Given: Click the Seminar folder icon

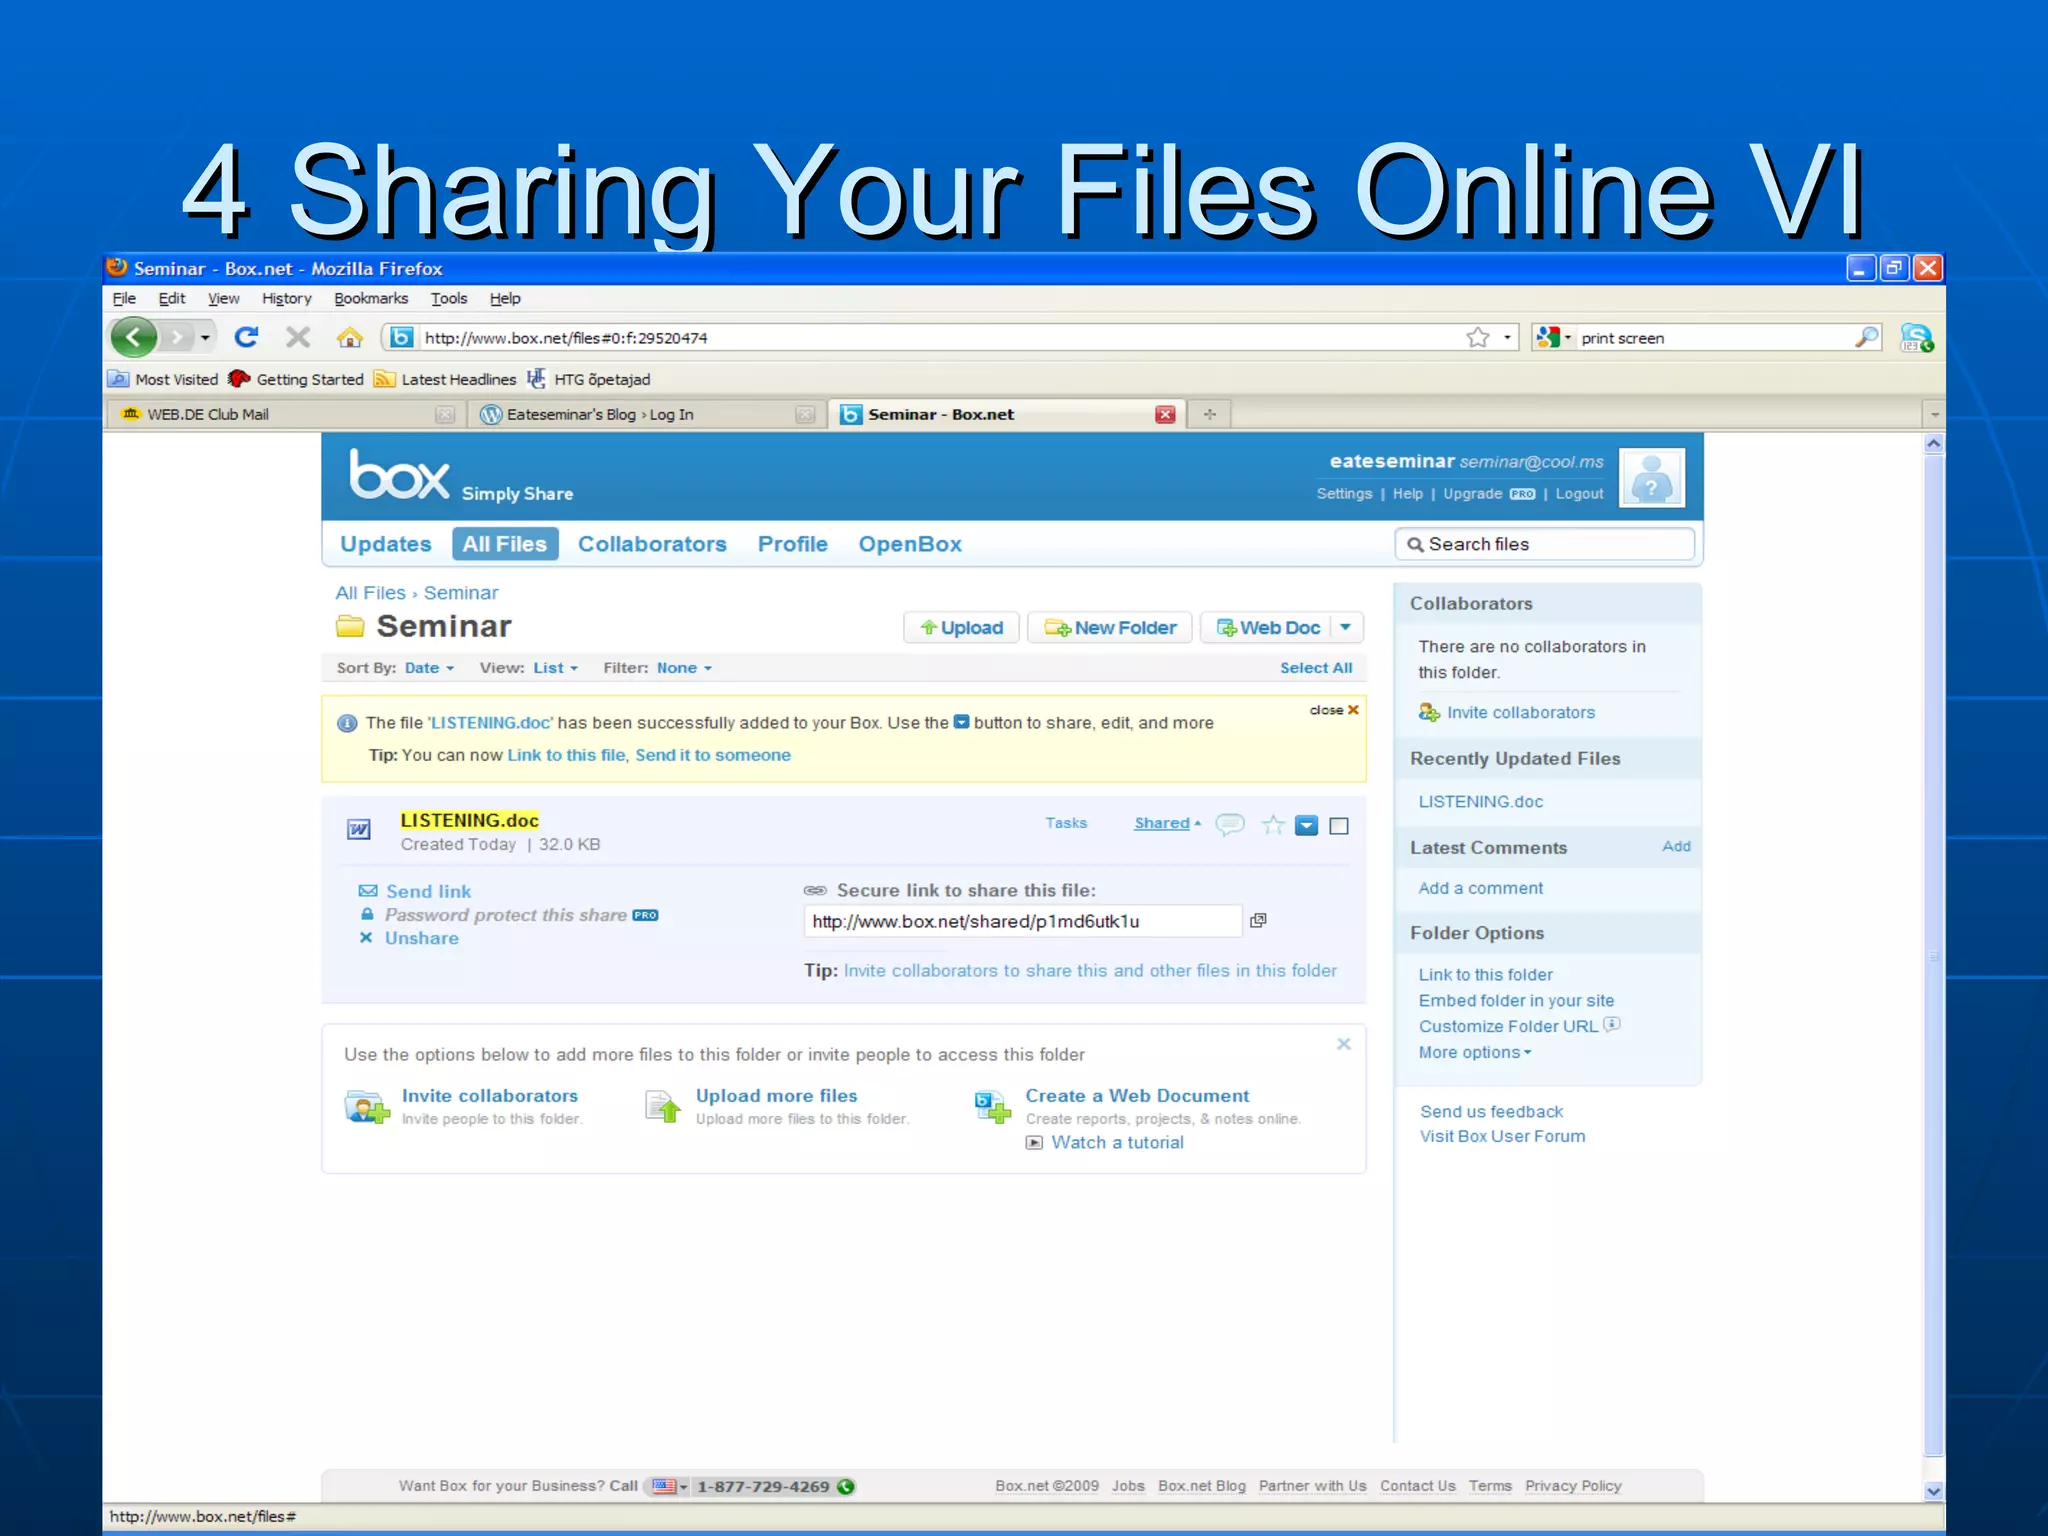Looking at the screenshot, I should point(350,627).
